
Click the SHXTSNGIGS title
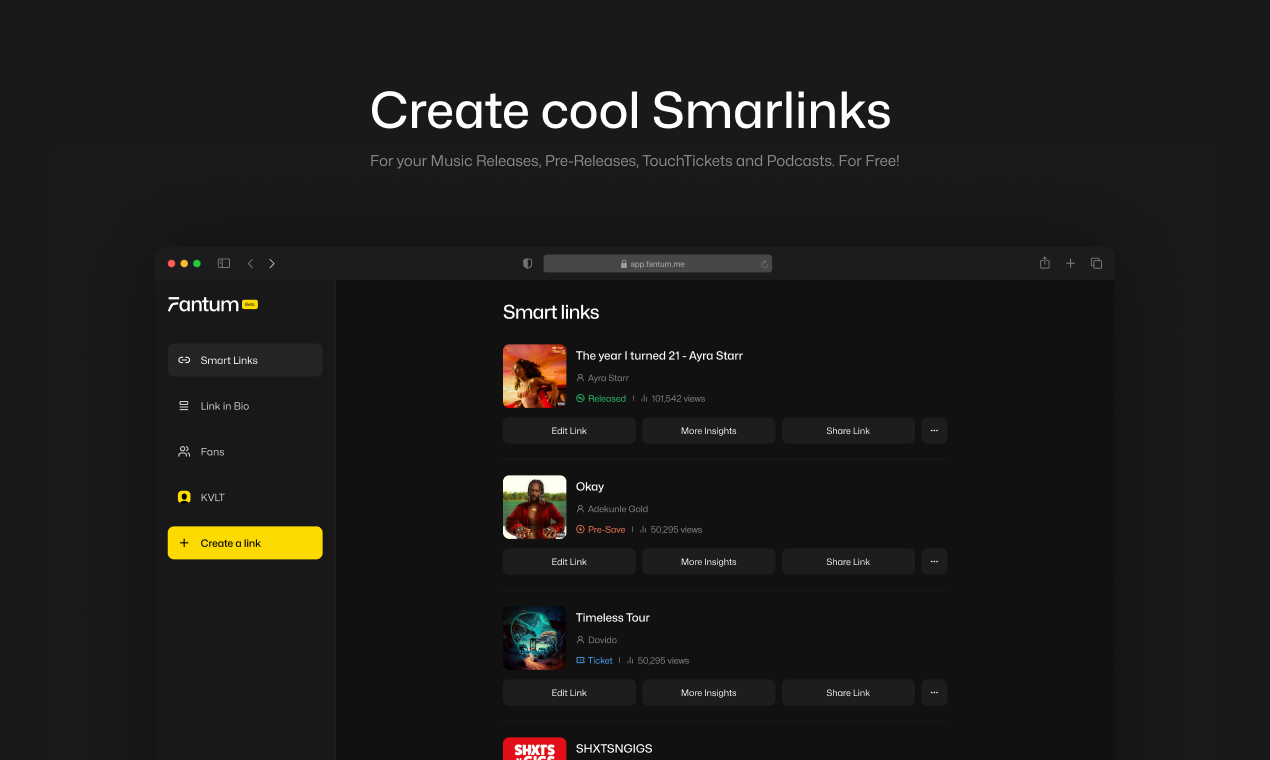[614, 748]
